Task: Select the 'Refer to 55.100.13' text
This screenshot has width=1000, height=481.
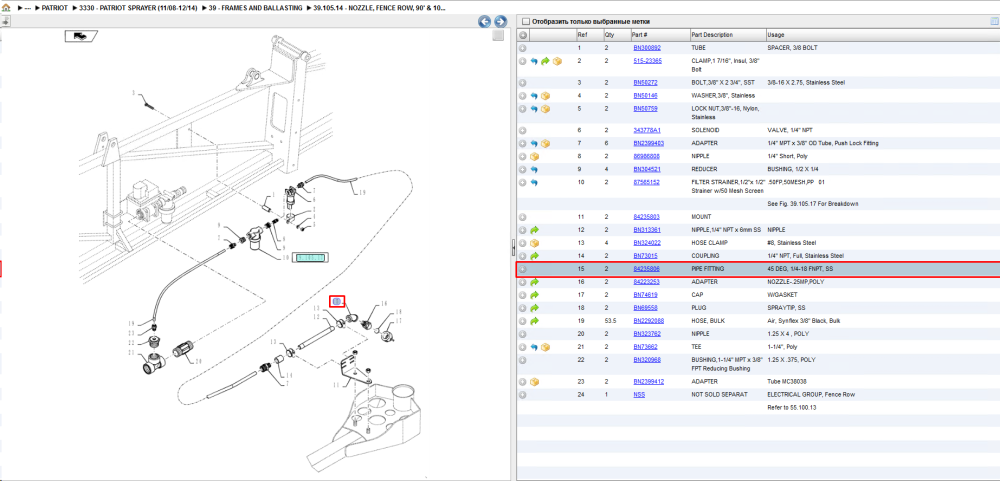Action: pyautogui.click(x=792, y=406)
